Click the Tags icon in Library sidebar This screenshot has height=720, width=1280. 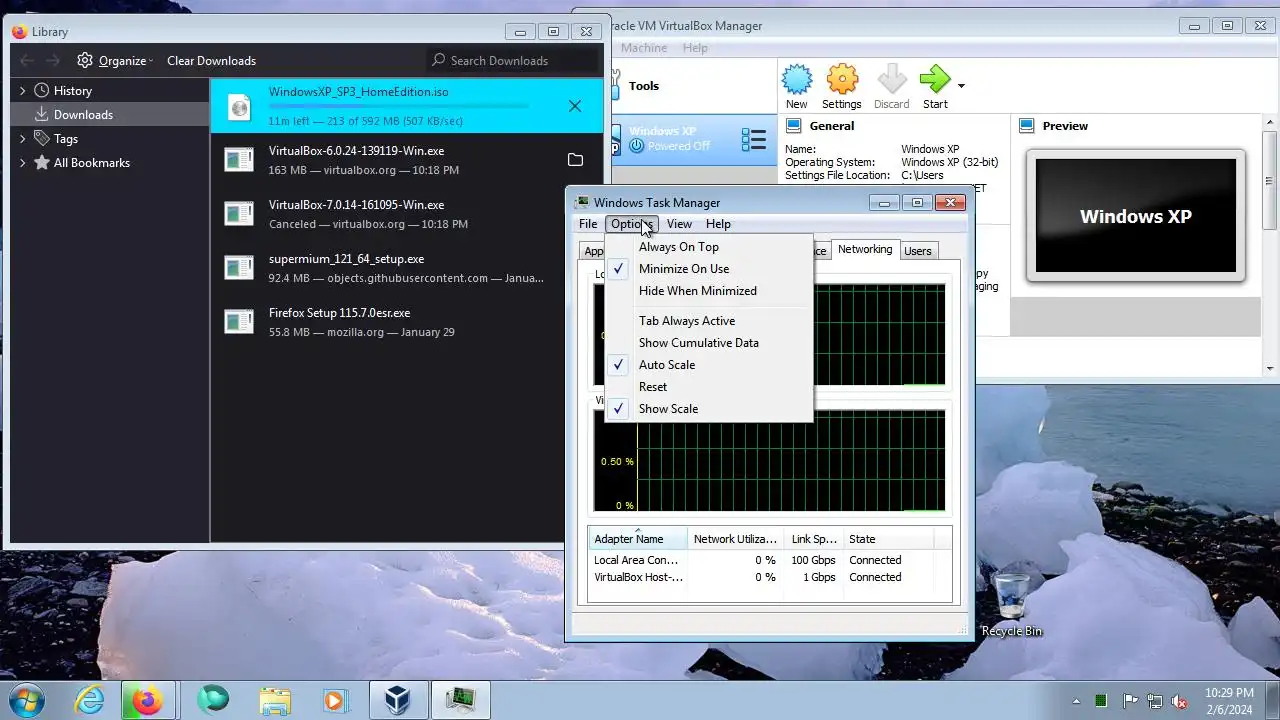[x=42, y=138]
